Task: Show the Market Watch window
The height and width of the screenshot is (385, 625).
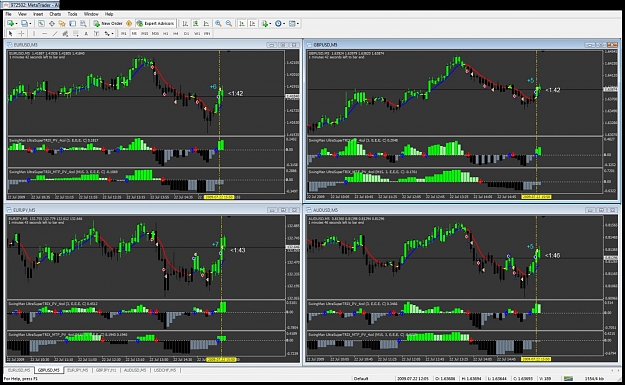Action: [x=41, y=24]
